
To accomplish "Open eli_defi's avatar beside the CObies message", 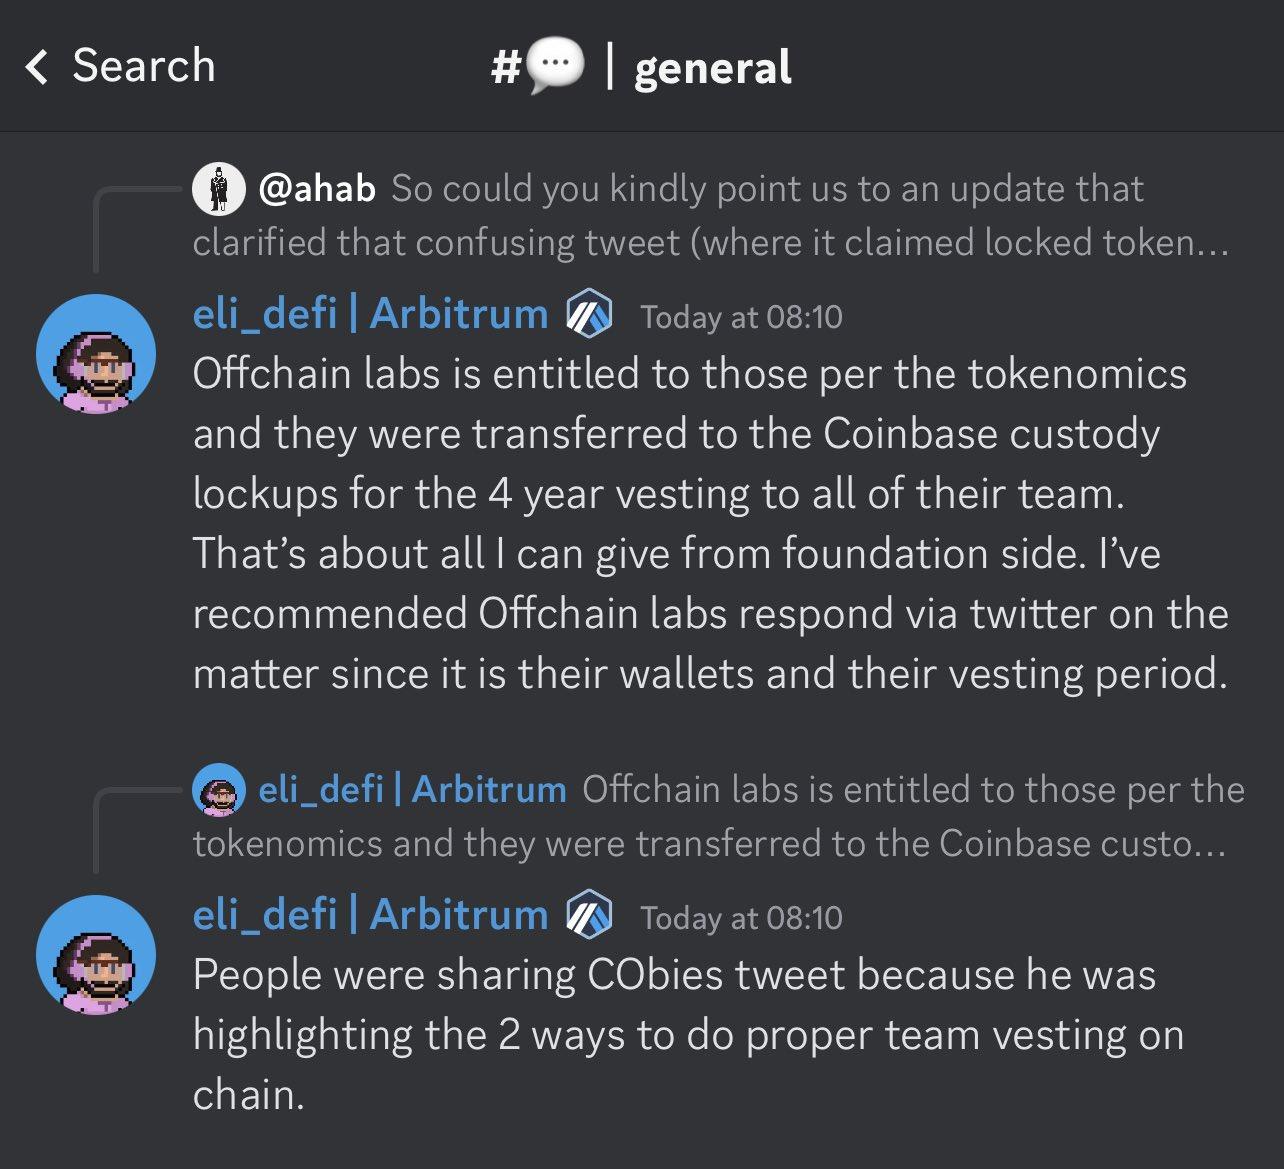I will point(96,955).
